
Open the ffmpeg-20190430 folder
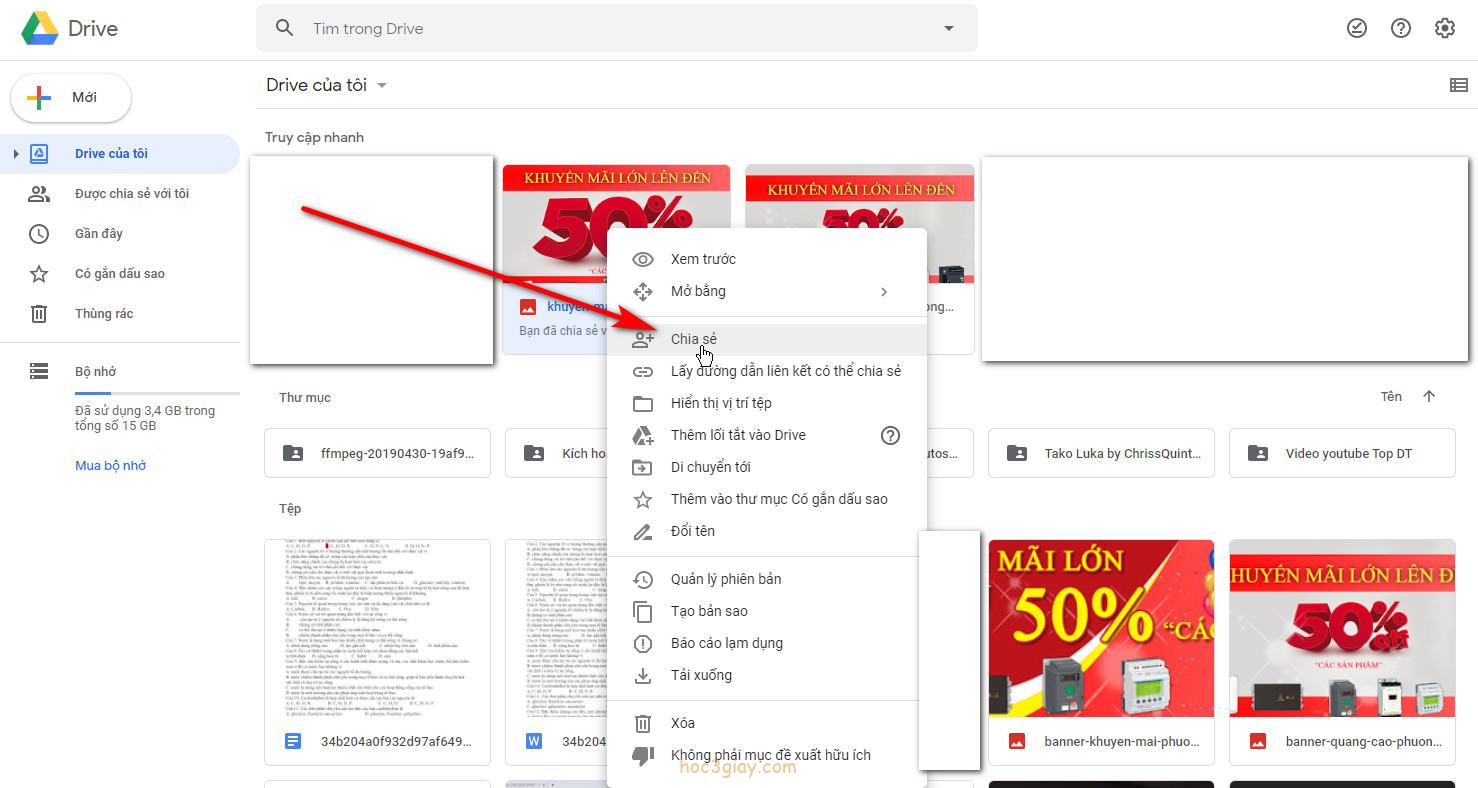pos(377,453)
